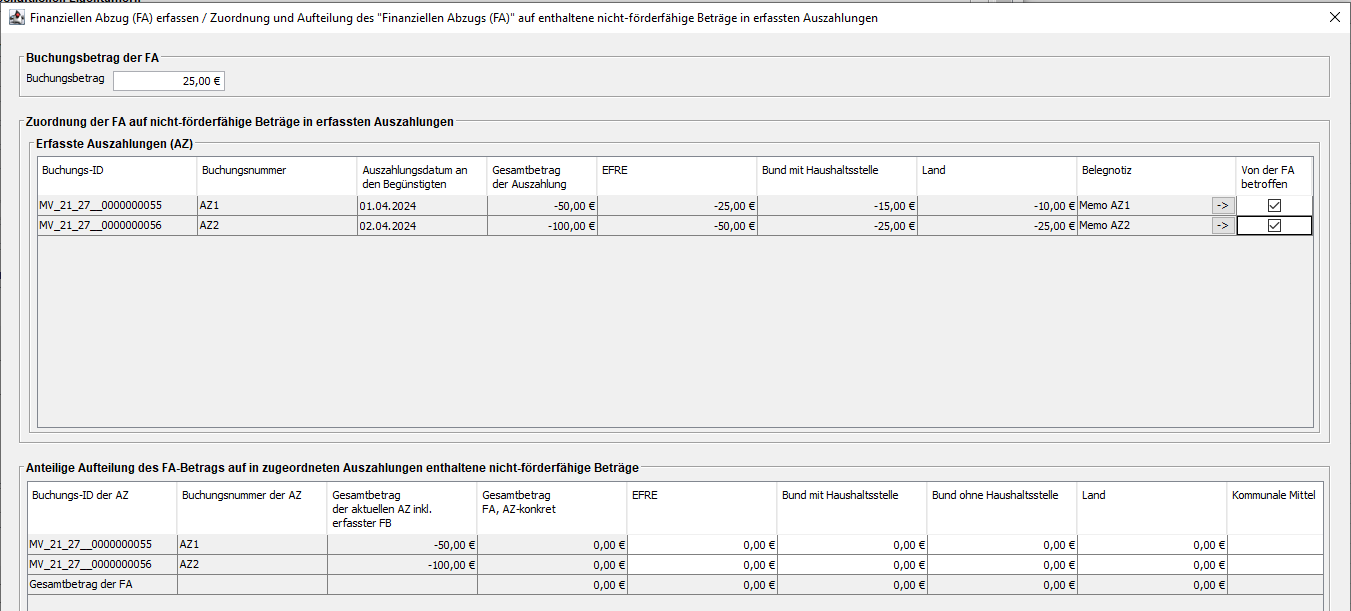Image resolution: width=1351 pixels, height=611 pixels.
Task: Select the date cell 02.04.2024
Action: tap(422, 225)
